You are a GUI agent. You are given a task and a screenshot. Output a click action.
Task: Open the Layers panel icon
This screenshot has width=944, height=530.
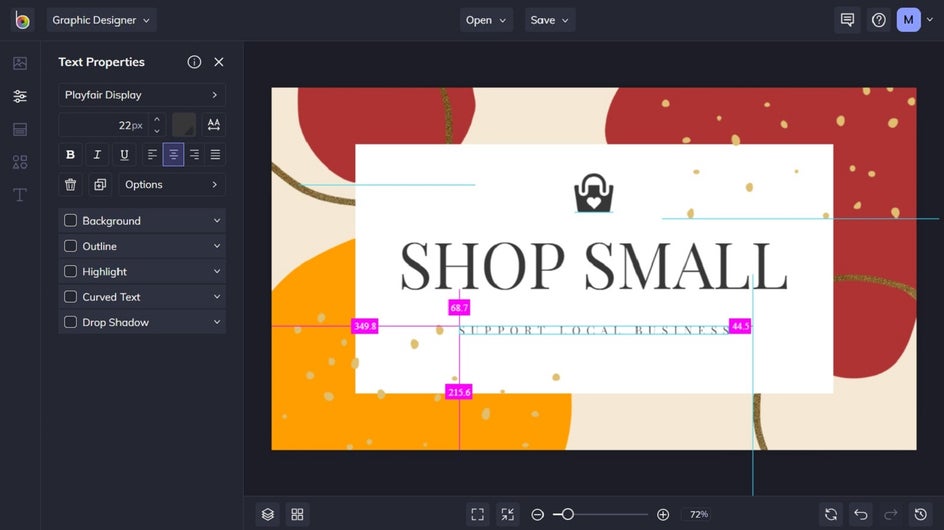268,514
